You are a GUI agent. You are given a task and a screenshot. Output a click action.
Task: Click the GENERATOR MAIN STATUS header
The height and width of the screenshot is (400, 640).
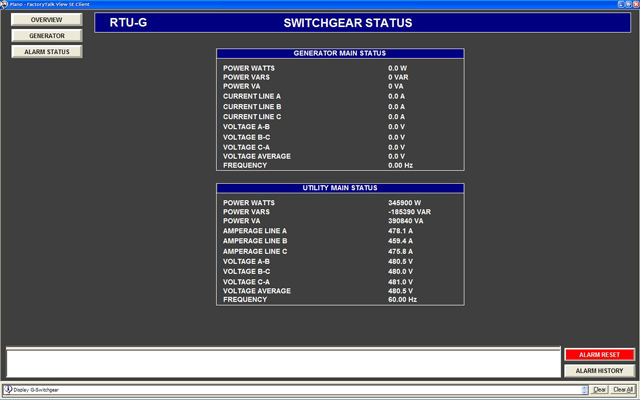pyautogui.click(x=340, y=53)
